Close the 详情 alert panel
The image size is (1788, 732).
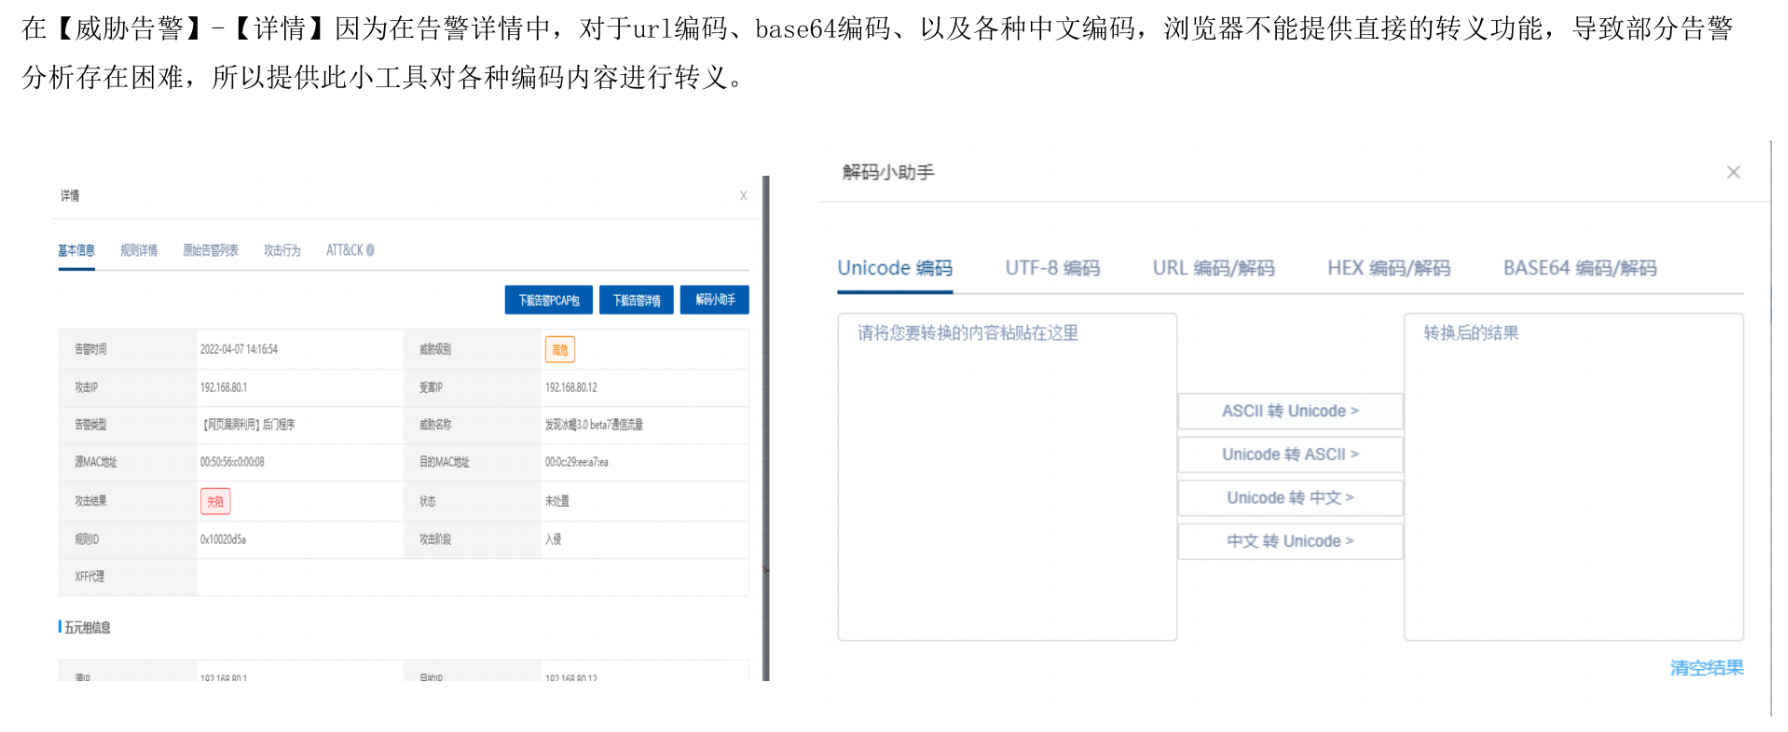pyautogui.click(x=743, y=196)
